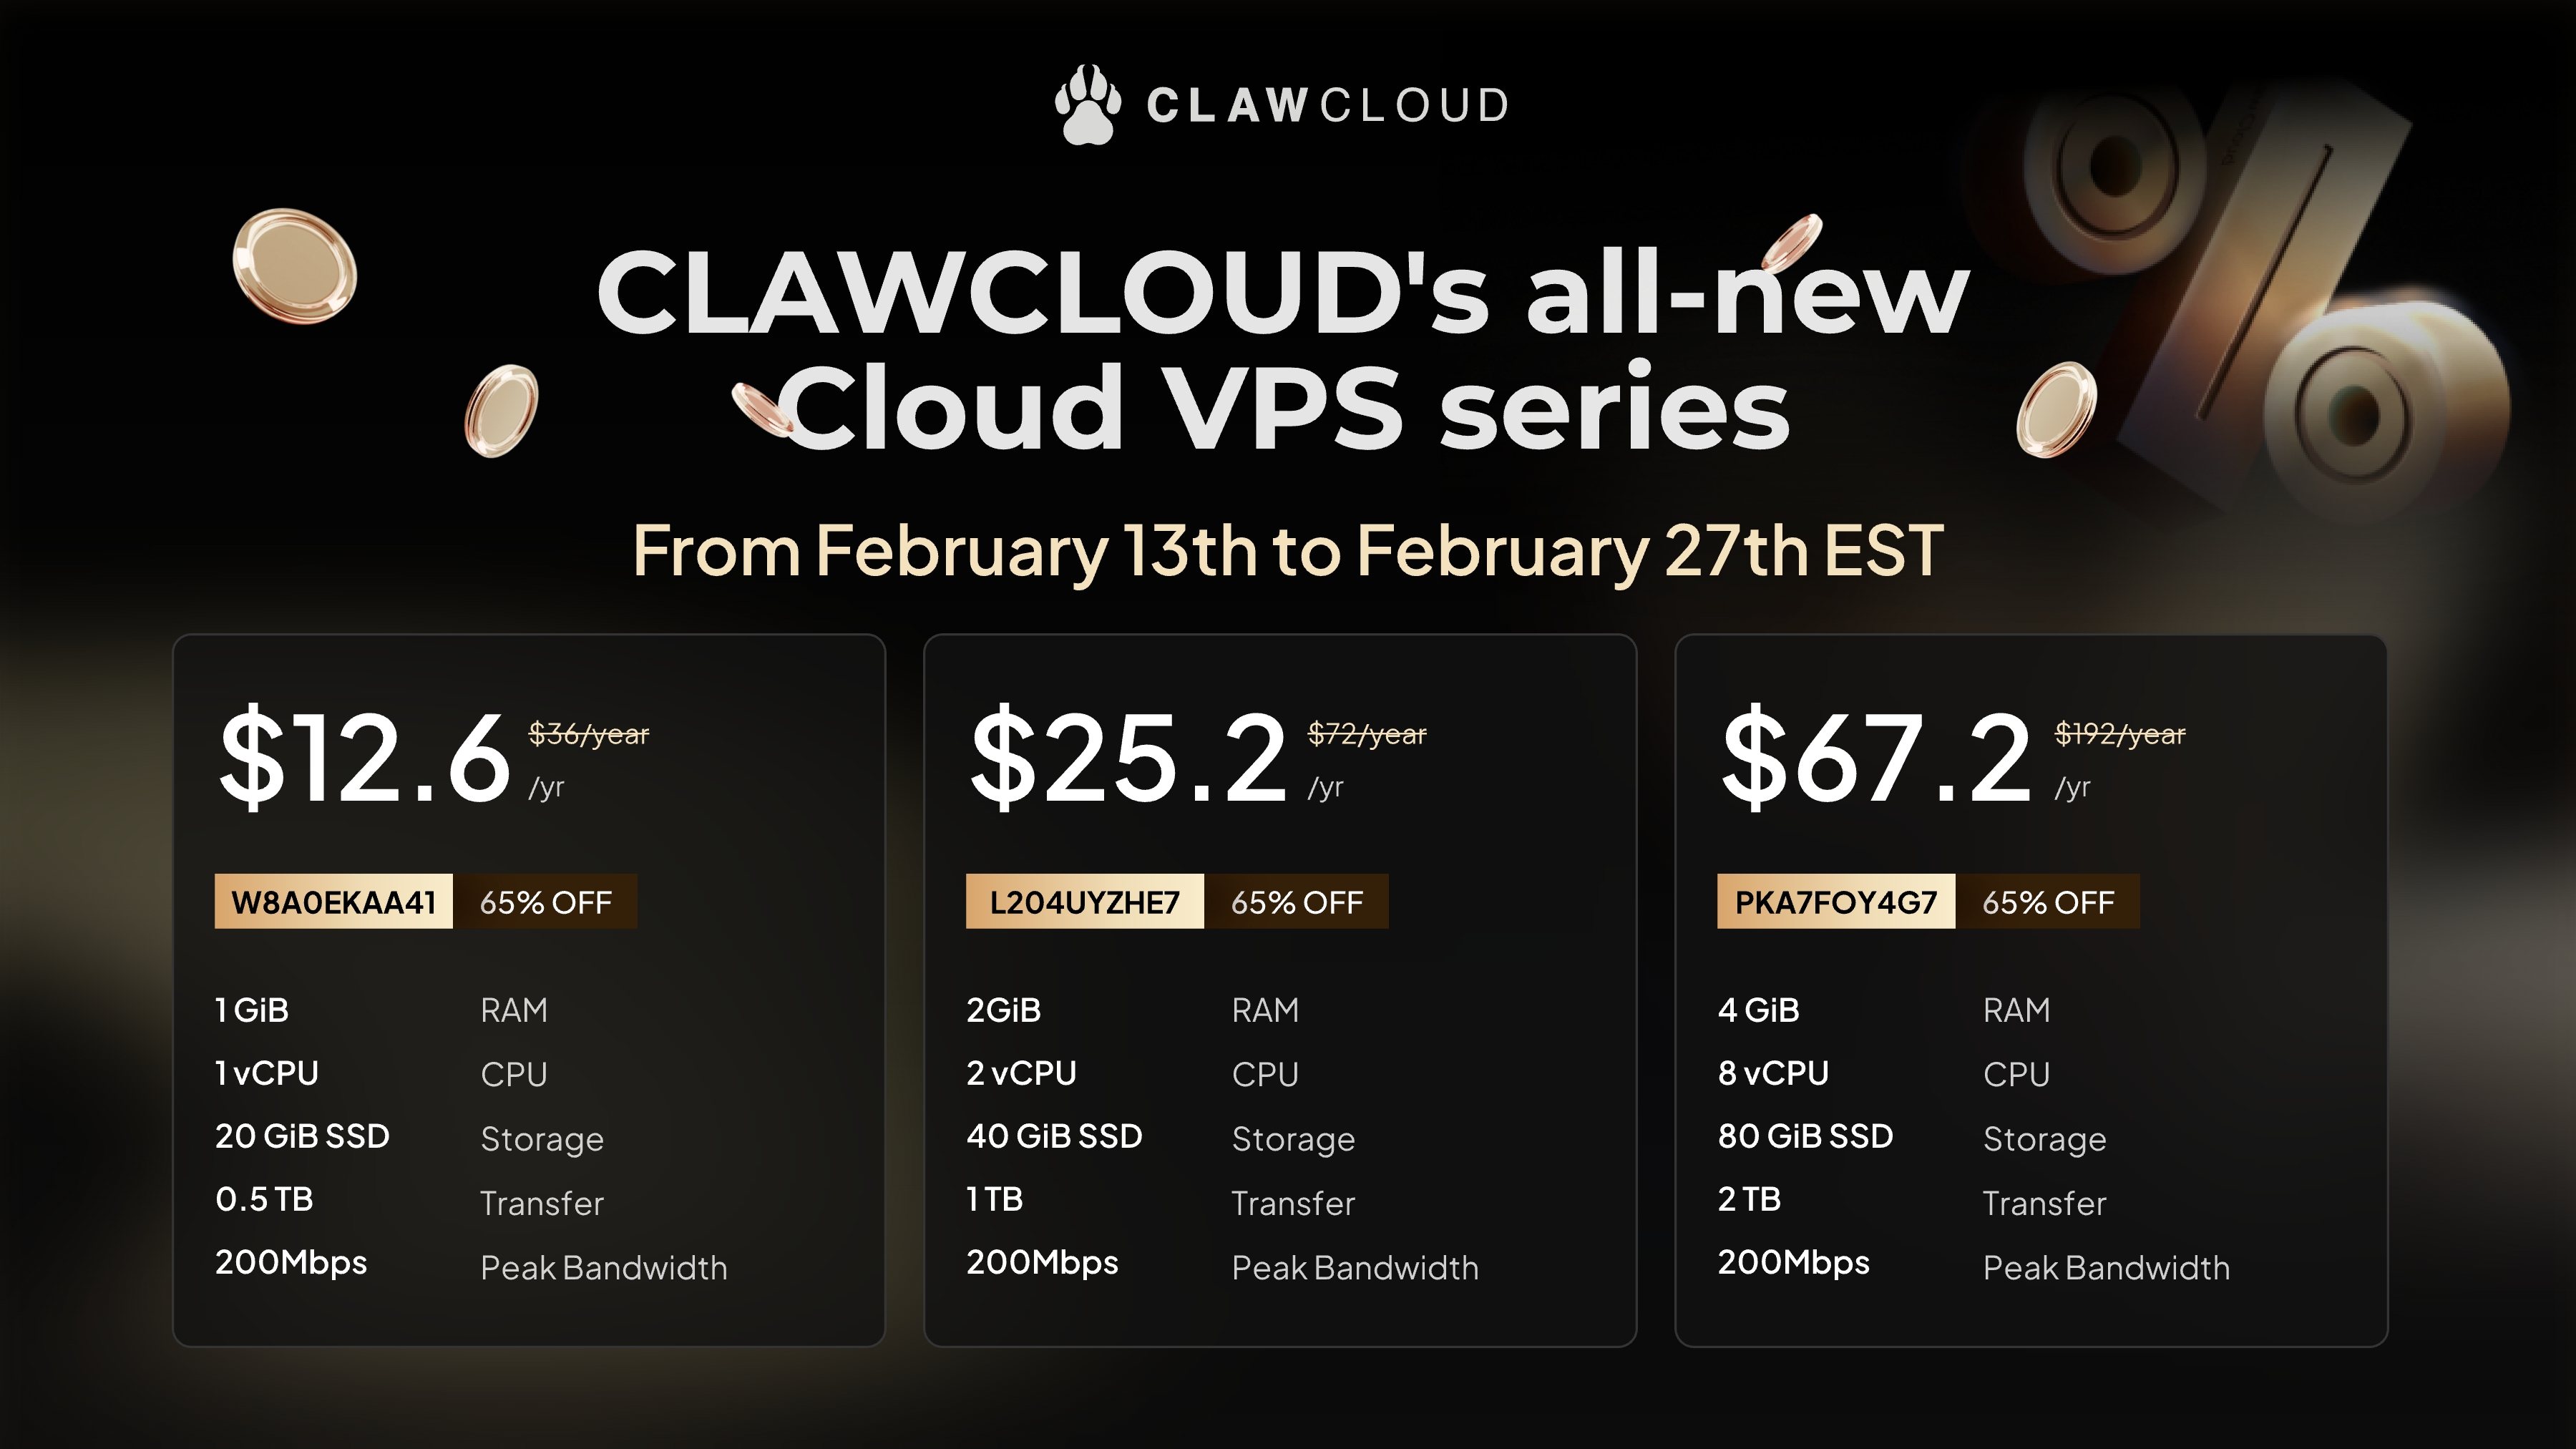This screenshot has width=2576, height=1449.
Task: Click the large gold coin at top left
Action: 294,266
